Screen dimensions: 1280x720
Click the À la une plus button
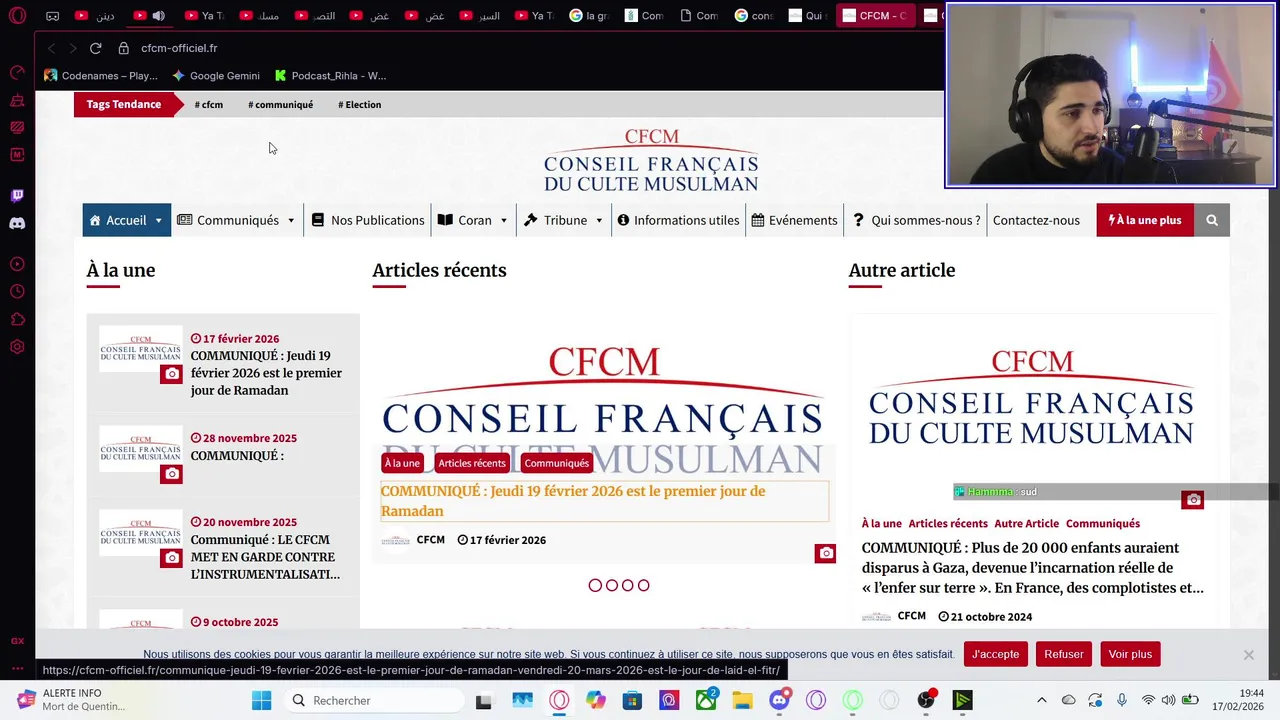tap(1145, 220)
